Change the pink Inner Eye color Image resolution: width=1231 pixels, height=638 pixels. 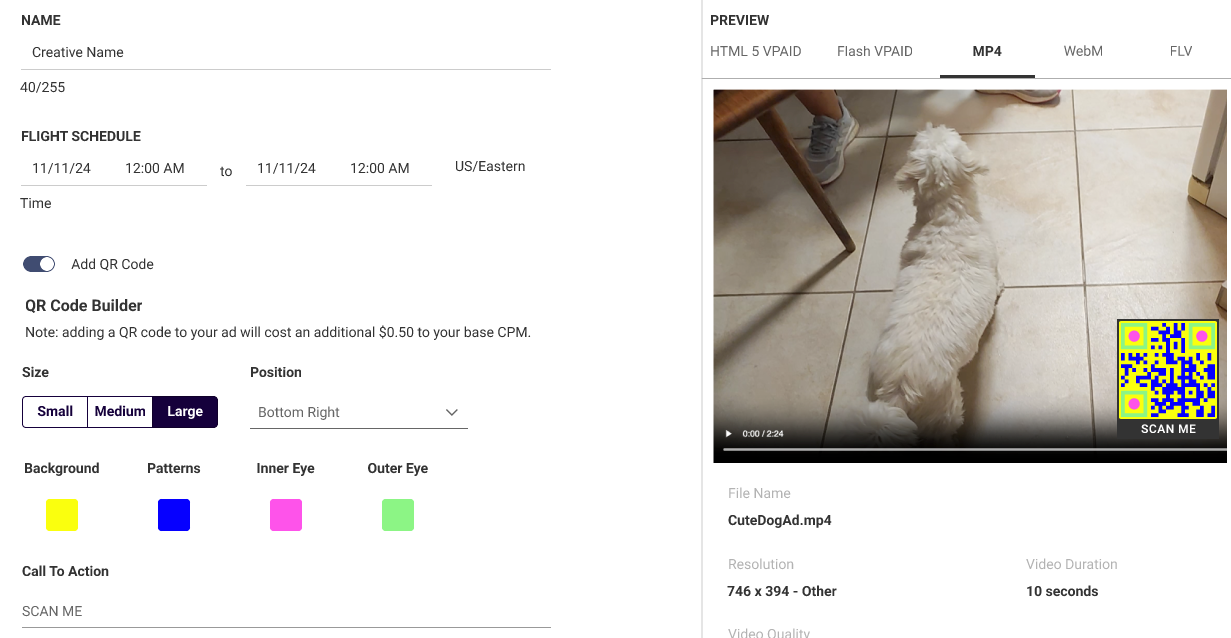tap(286, 515)
